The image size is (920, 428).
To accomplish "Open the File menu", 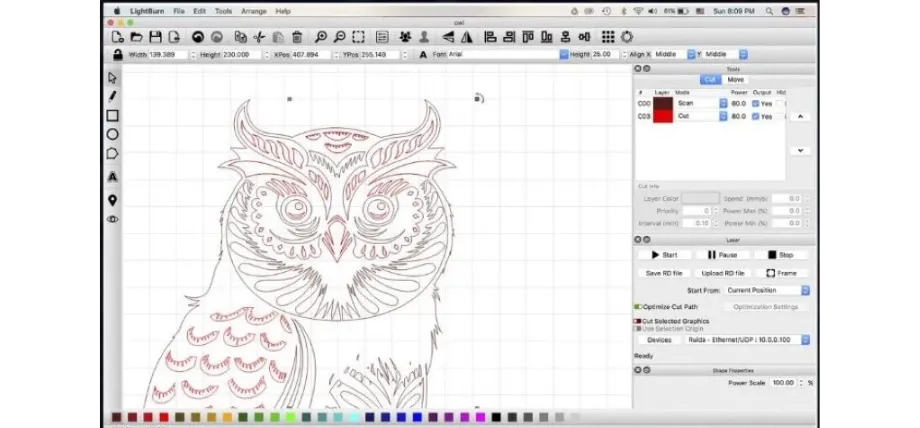I will click(179, 11).
